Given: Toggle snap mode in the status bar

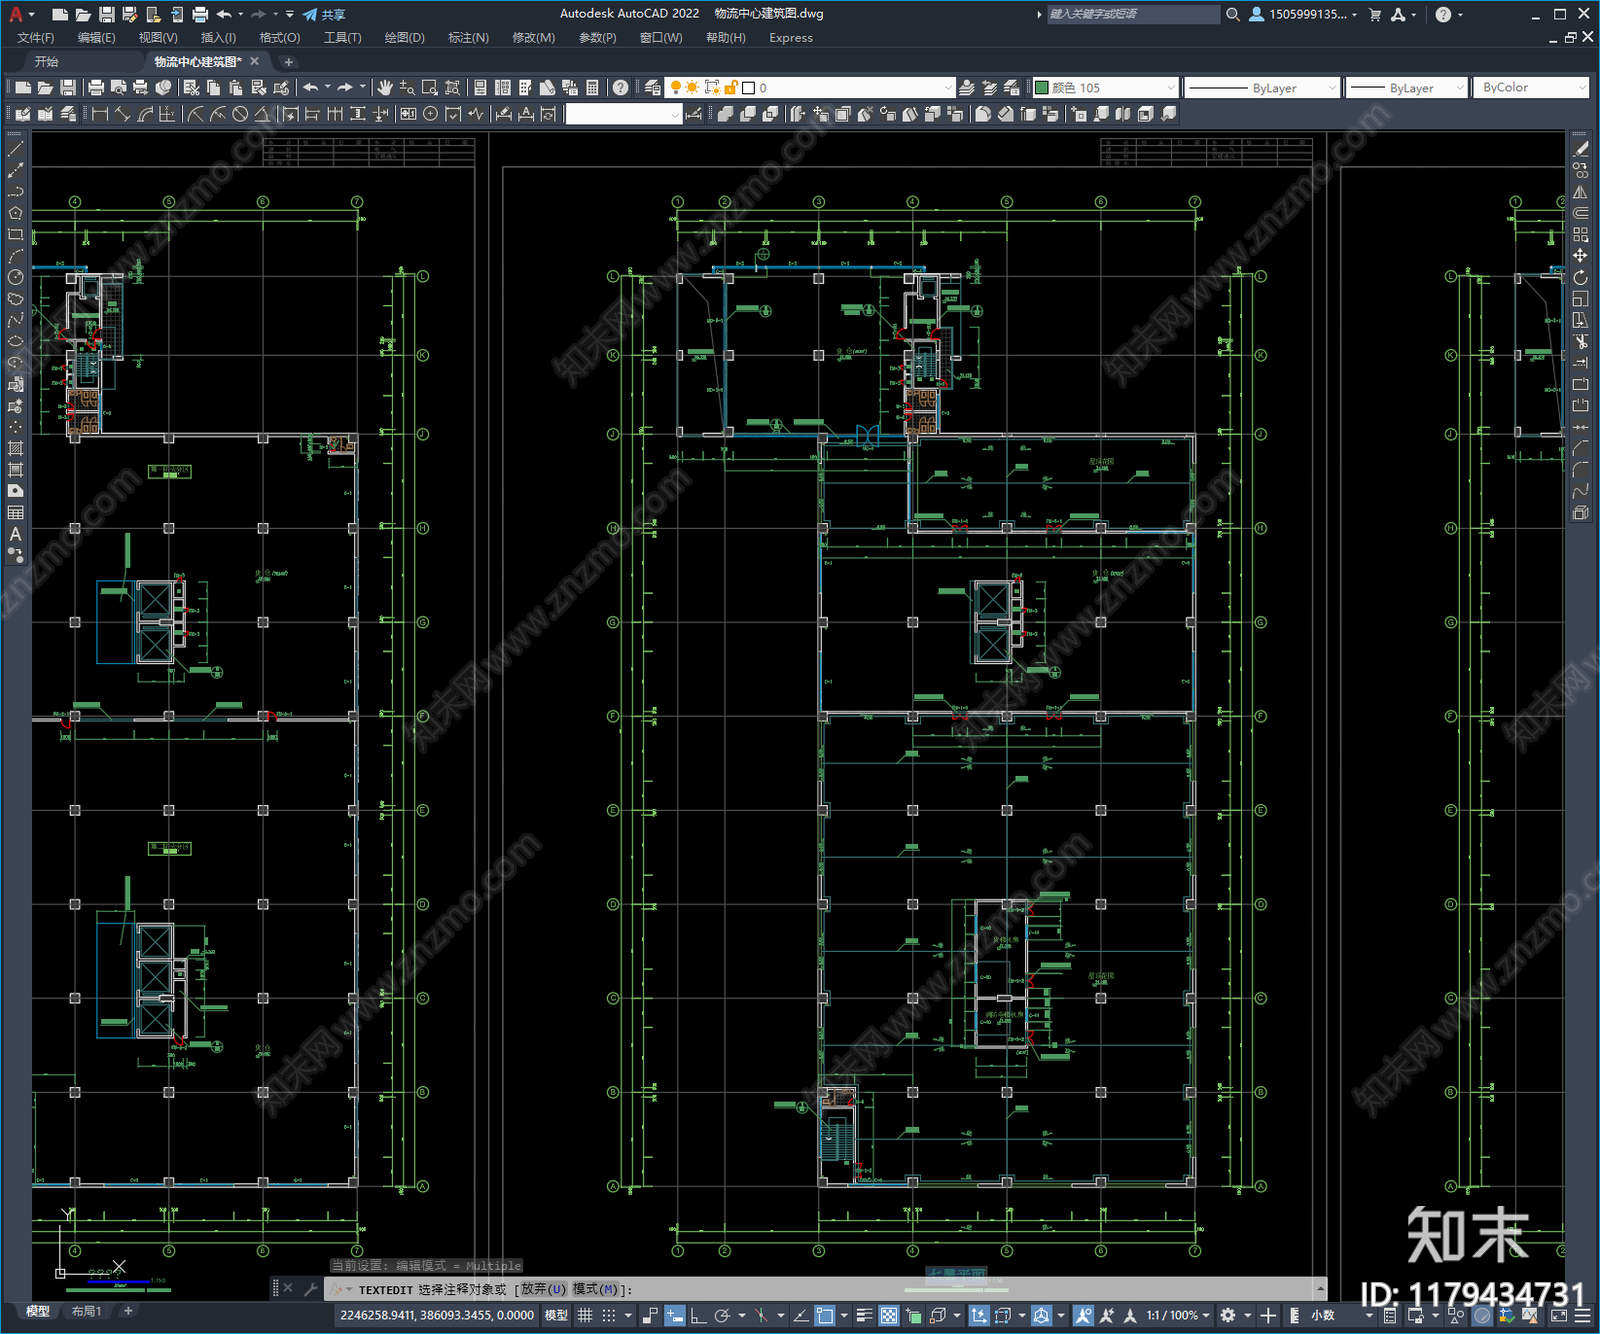Looking at the screenshot, I should [609, 1315].
